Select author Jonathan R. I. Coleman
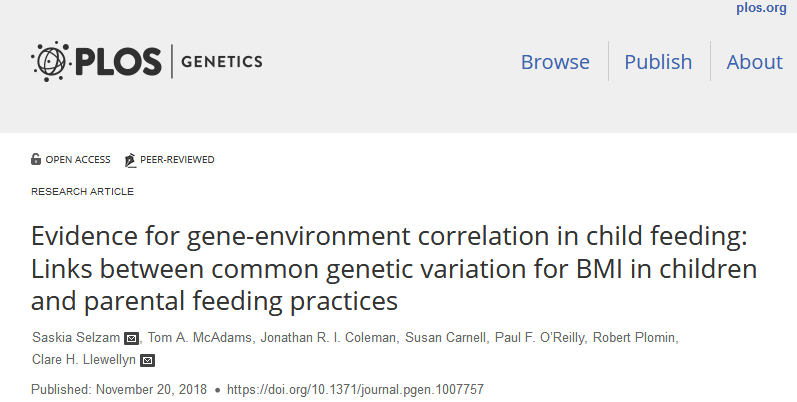The height and width of the screenshot is (402, 797). [x=328, y=337]
